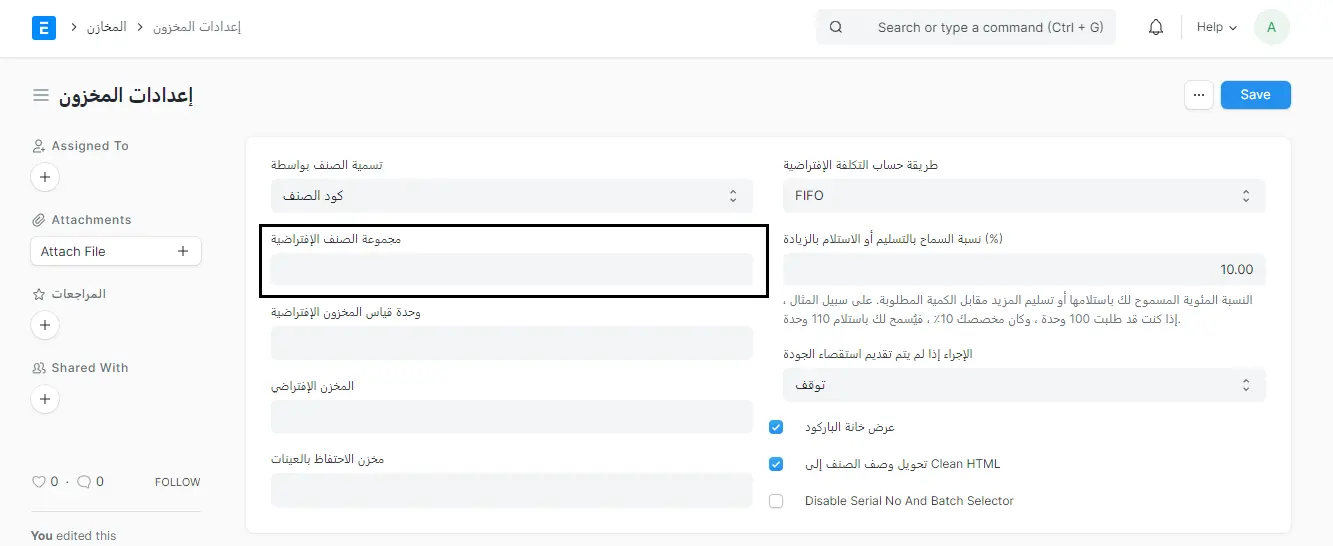1333x546 pixels.
Task: Open the user avatar A menu
Action: [x=1271, y=28]
